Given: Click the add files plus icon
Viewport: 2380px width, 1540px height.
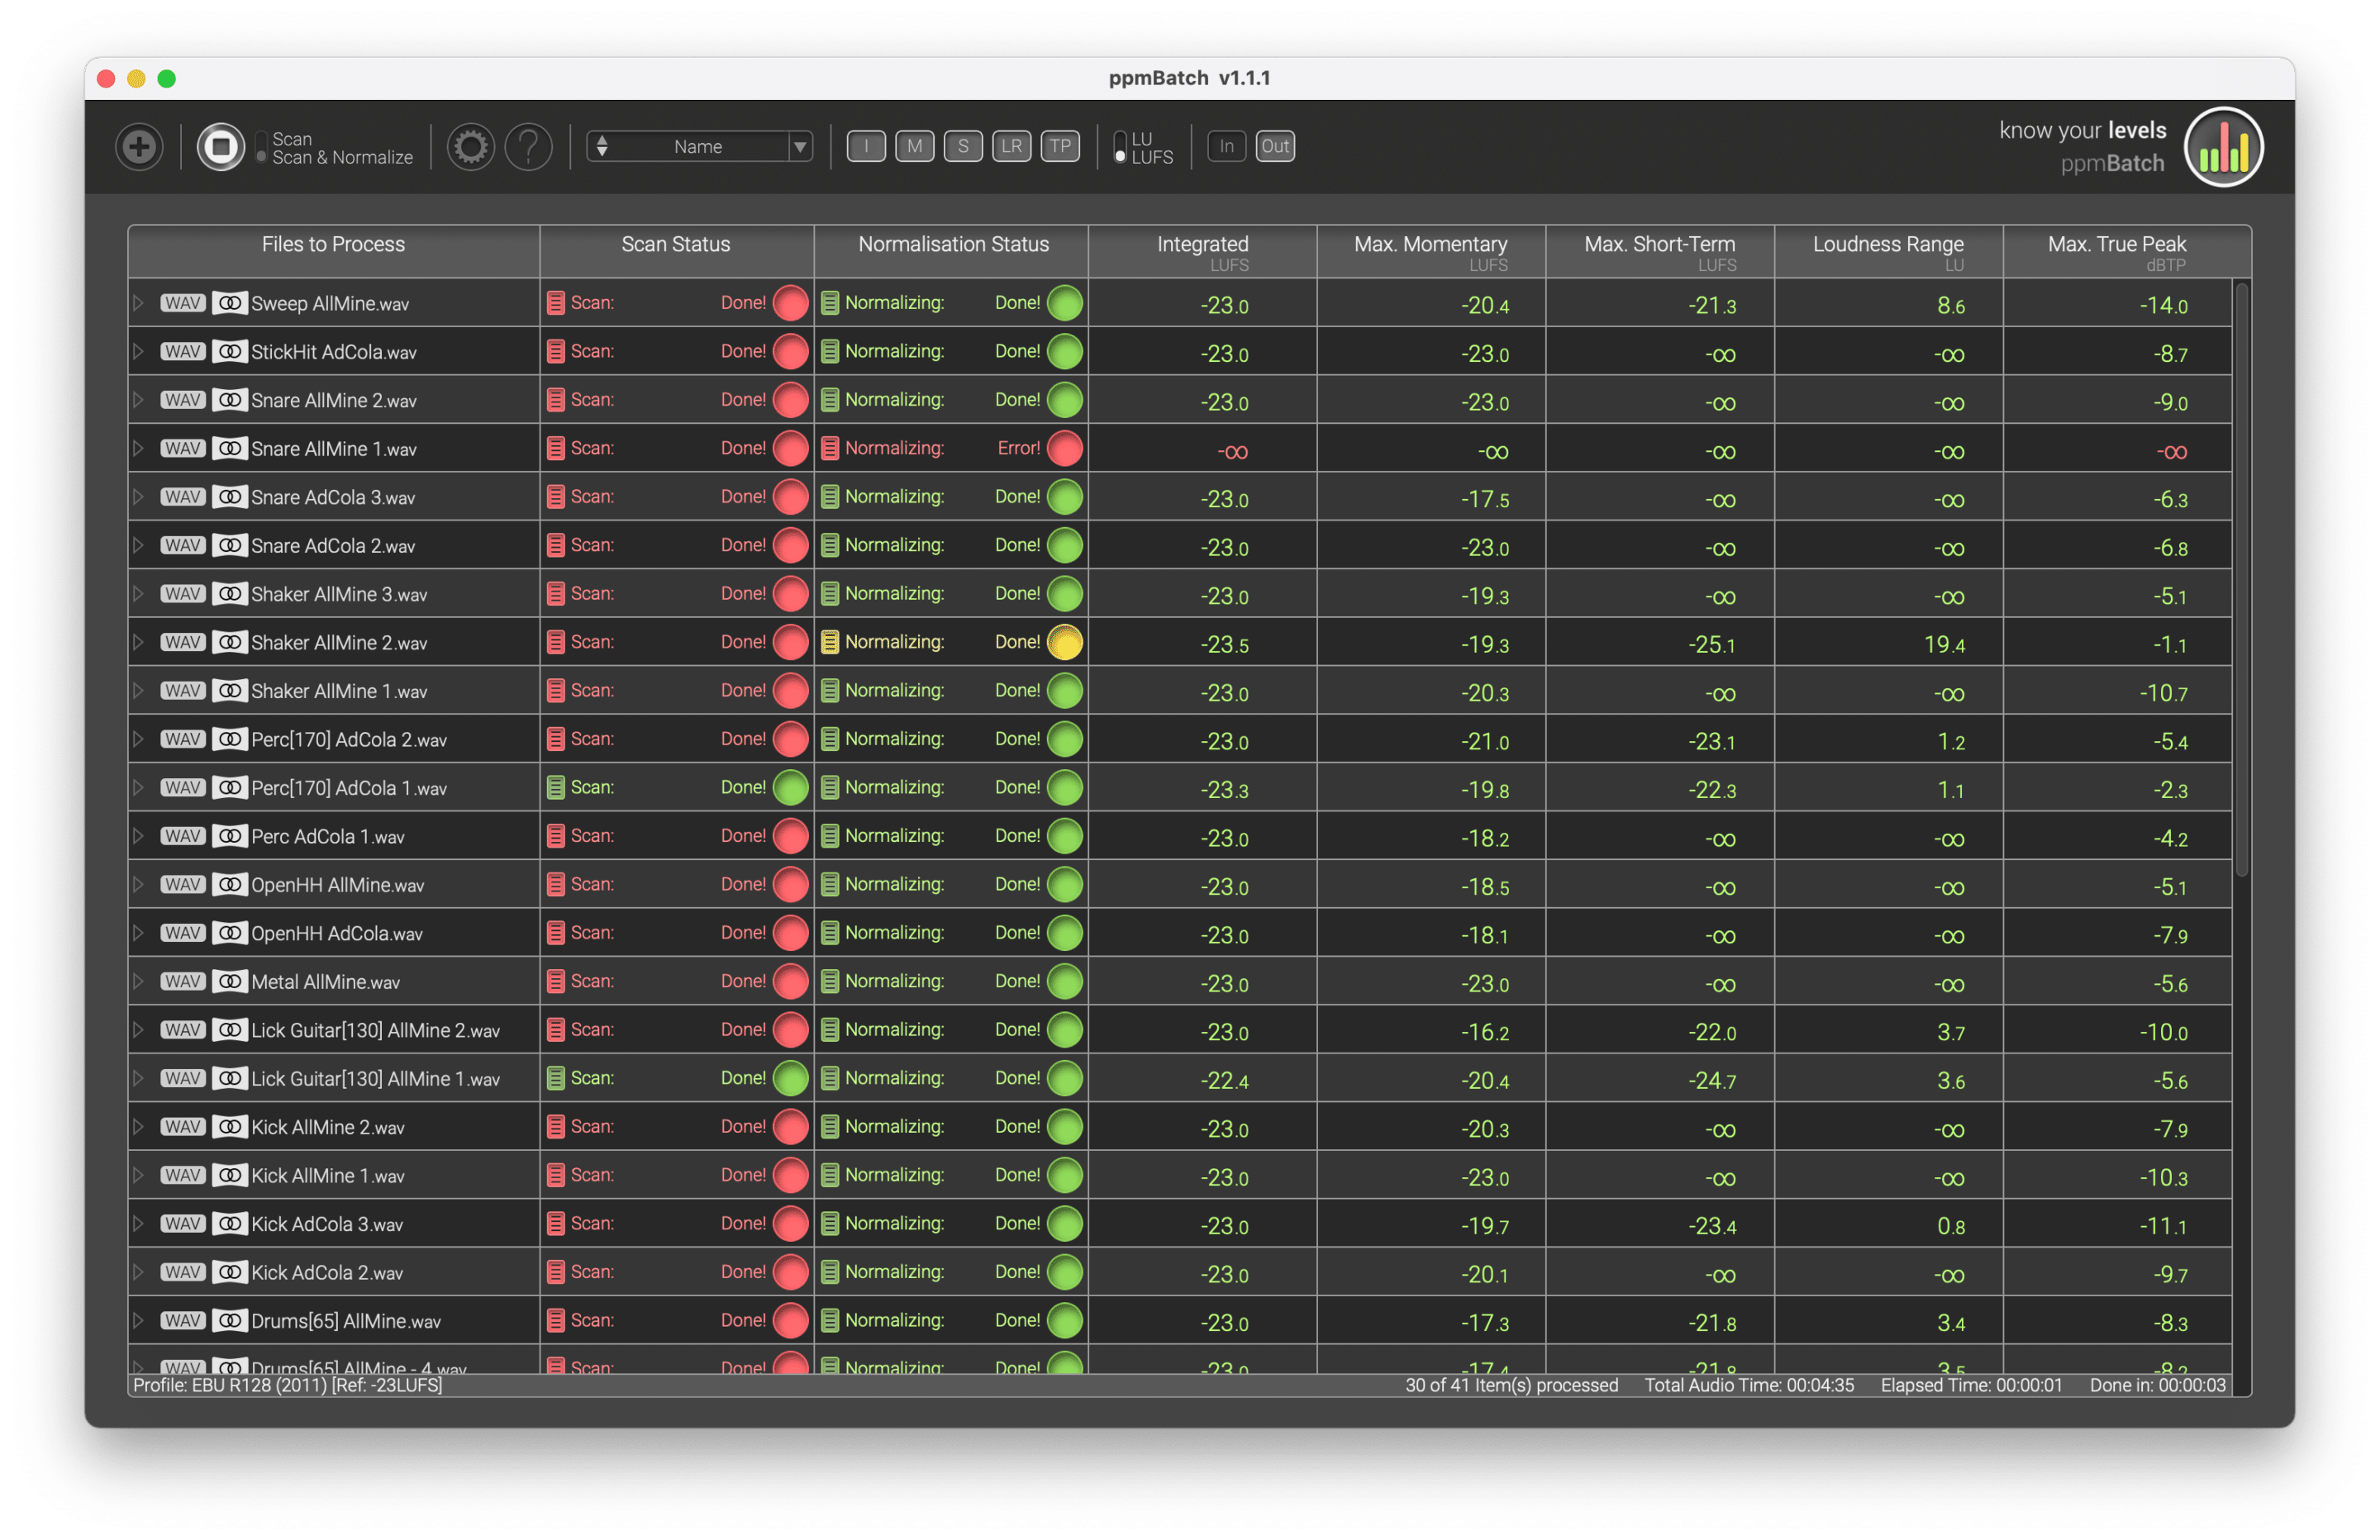Looking at the screenshot, I should point(139,147).
